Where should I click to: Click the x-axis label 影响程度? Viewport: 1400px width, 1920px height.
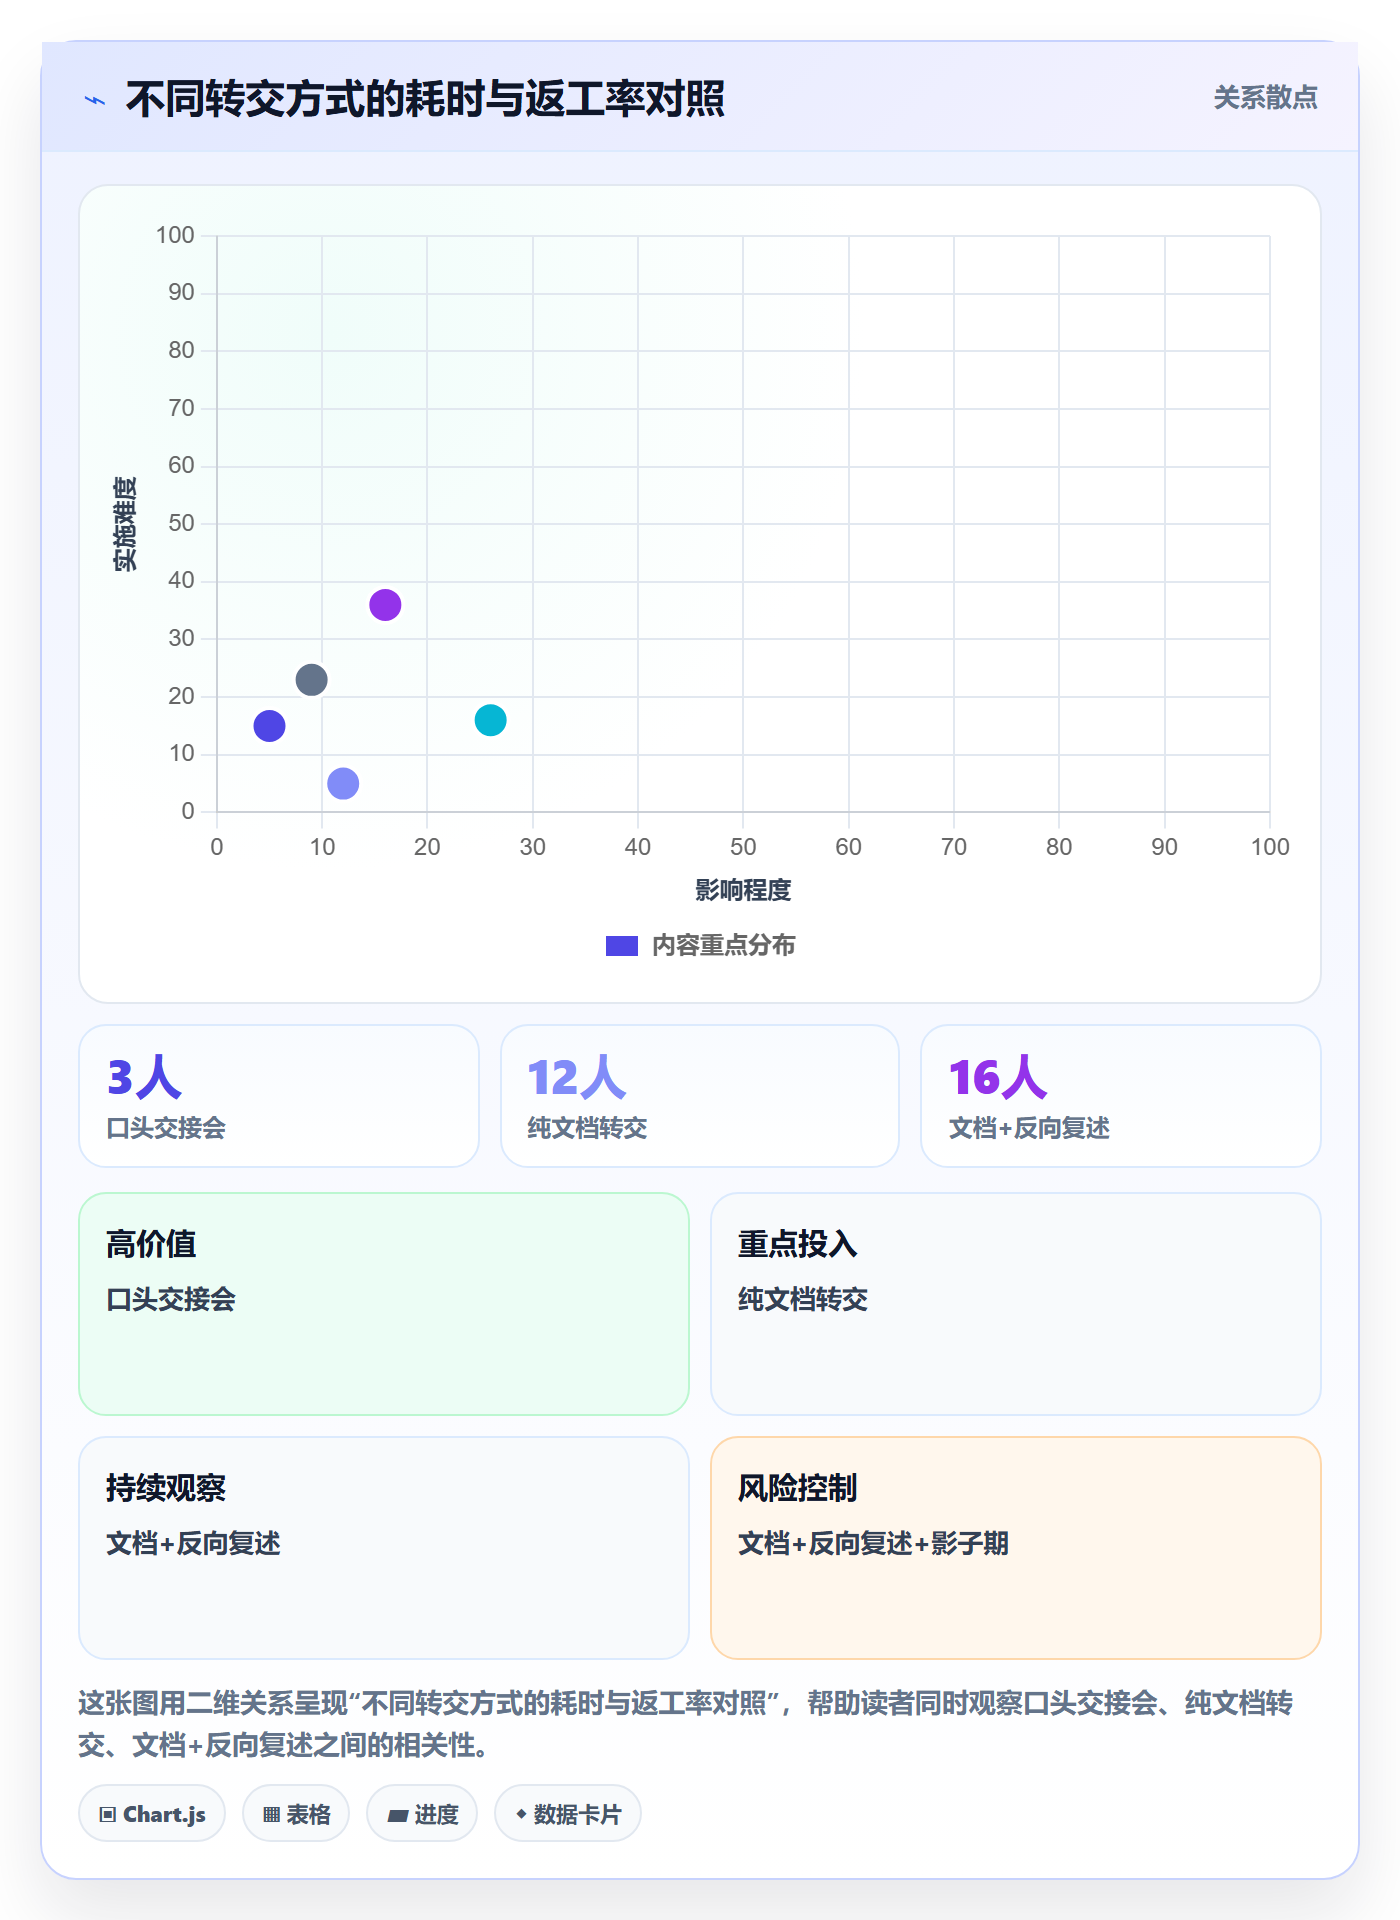tap(743, 890)
